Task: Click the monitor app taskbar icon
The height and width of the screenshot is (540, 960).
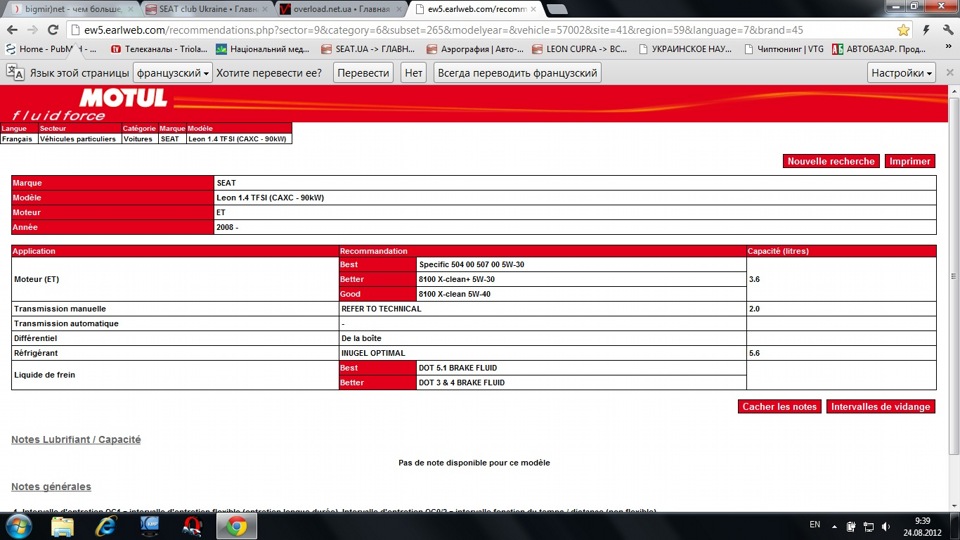Action: point(149,527)
